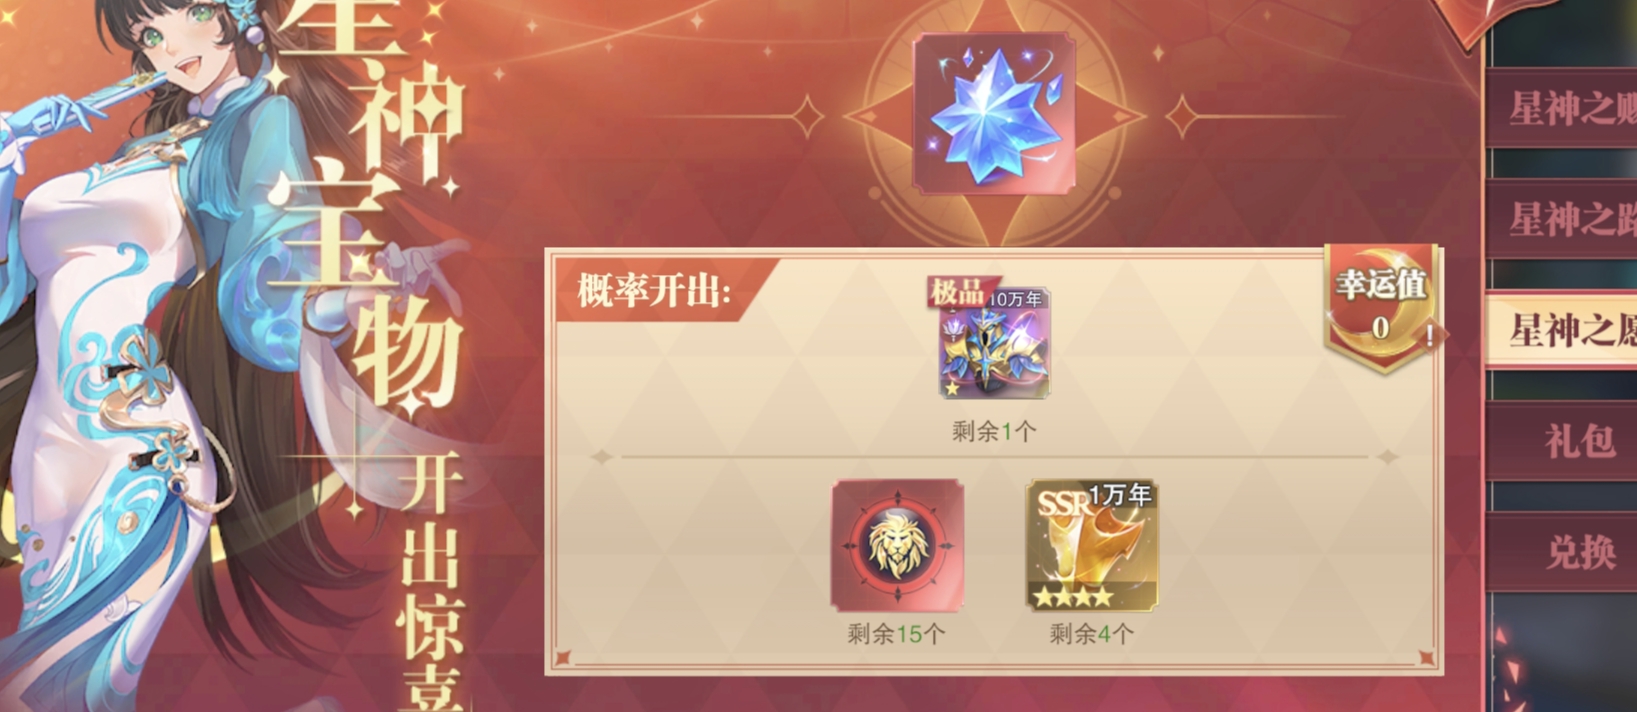Open the SSR 1万年 reward item
The width and height of the screenshot is (1637, 712).
1092,545
